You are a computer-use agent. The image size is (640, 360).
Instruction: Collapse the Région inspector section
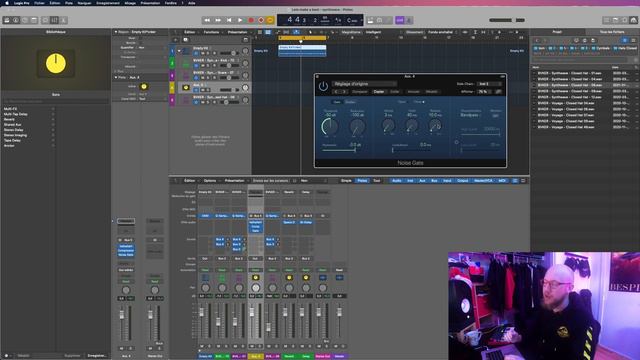click(x=116, y=32)
